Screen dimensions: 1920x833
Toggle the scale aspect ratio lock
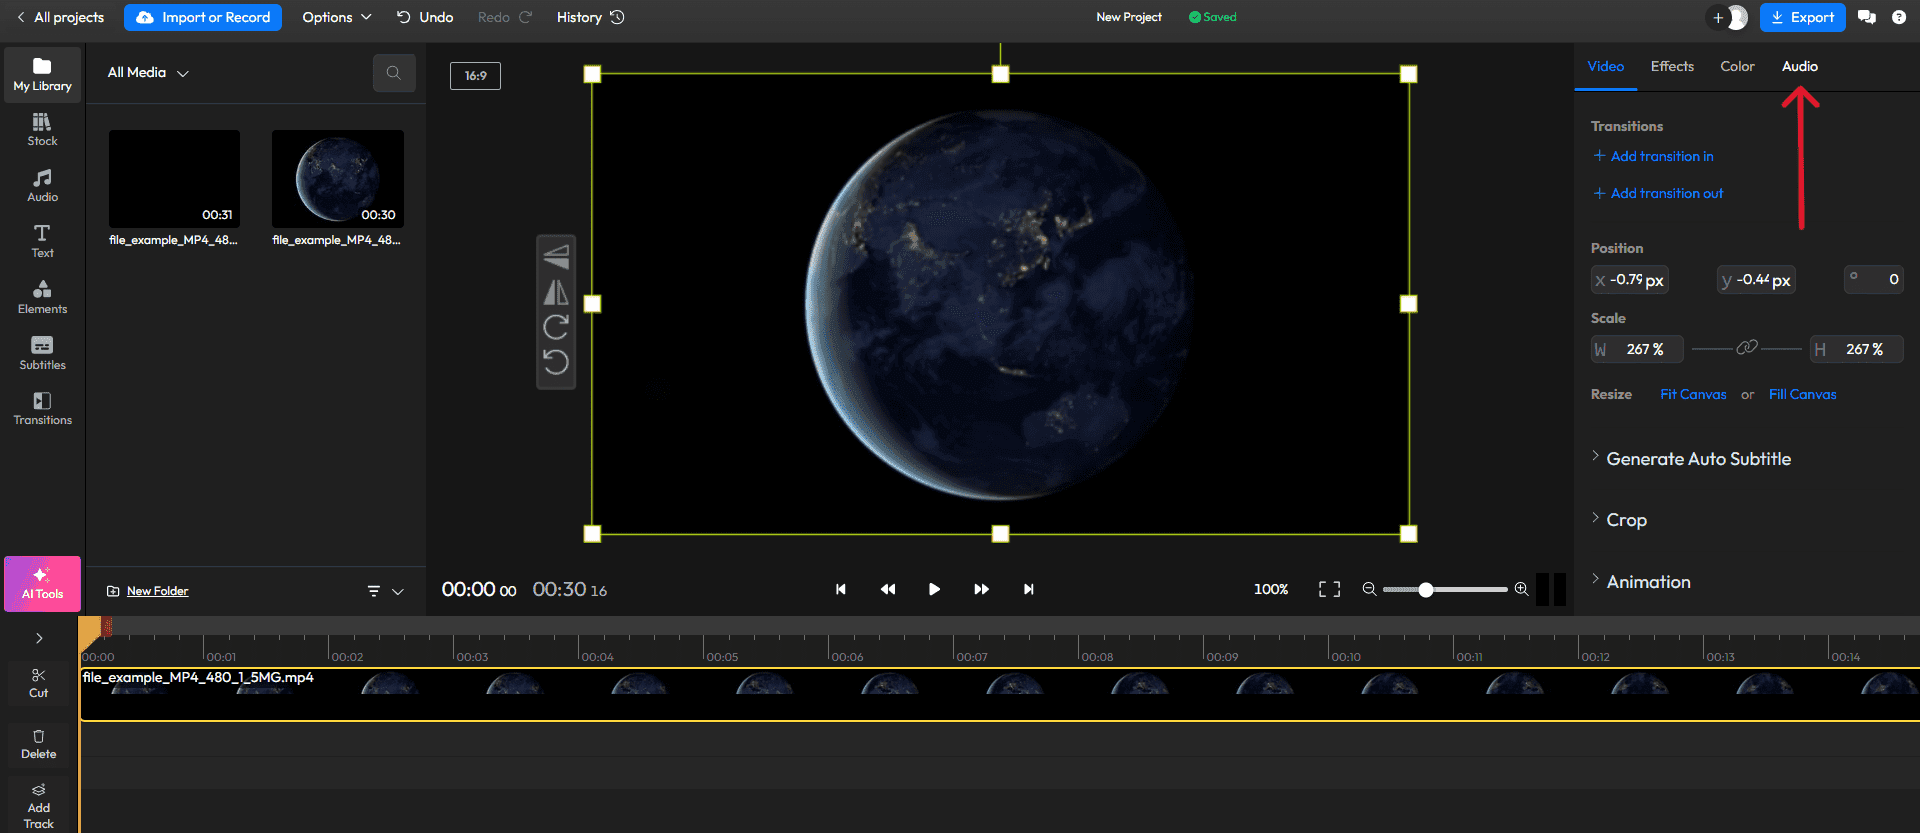tap(1747, 348)
